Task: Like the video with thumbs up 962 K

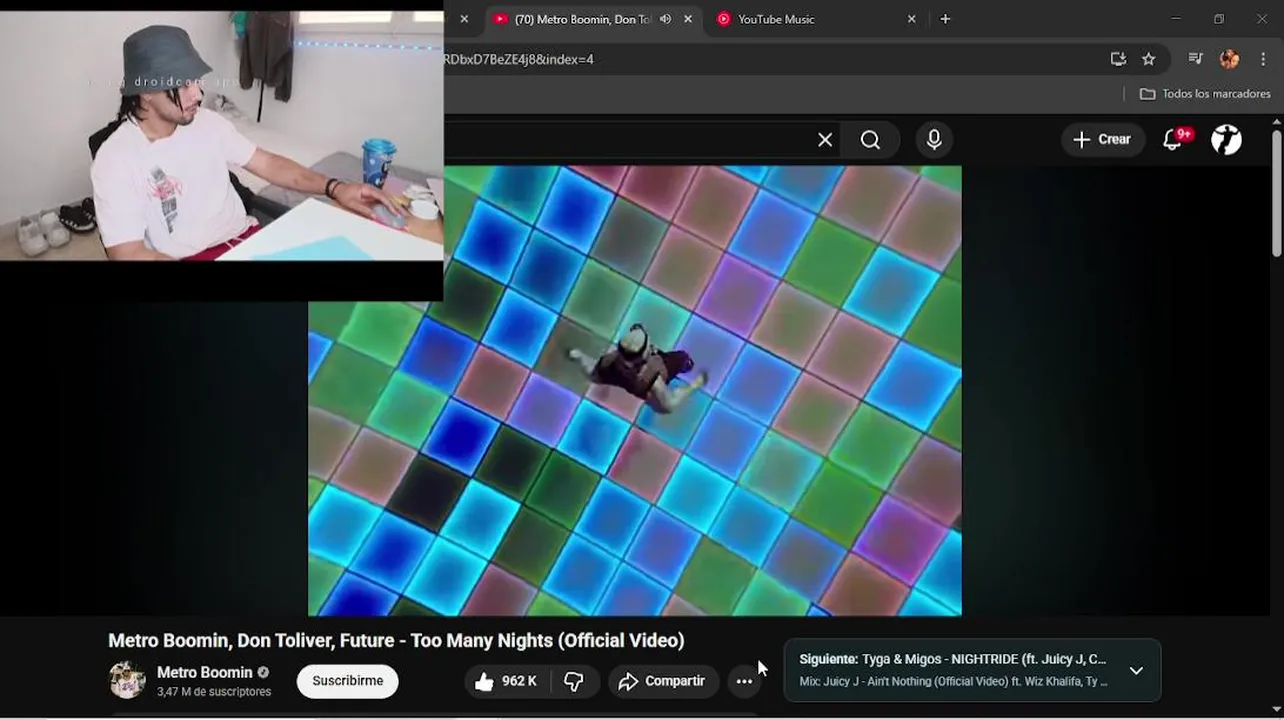Action: [507, 681]
